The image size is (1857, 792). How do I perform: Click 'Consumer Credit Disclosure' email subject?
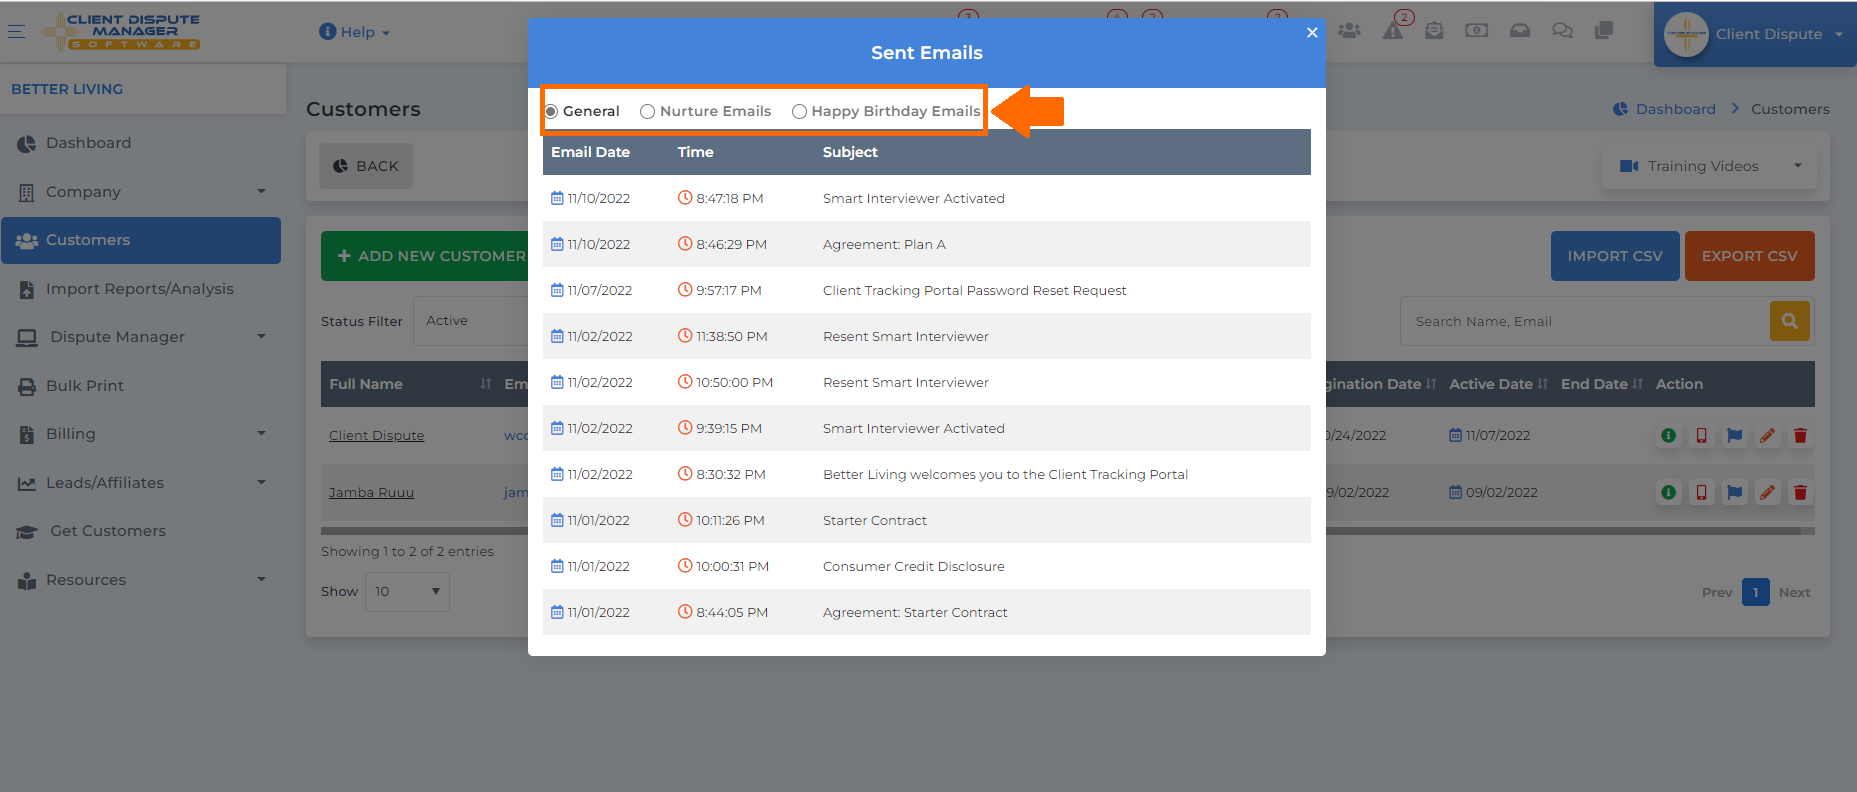(x=913, y=567)
